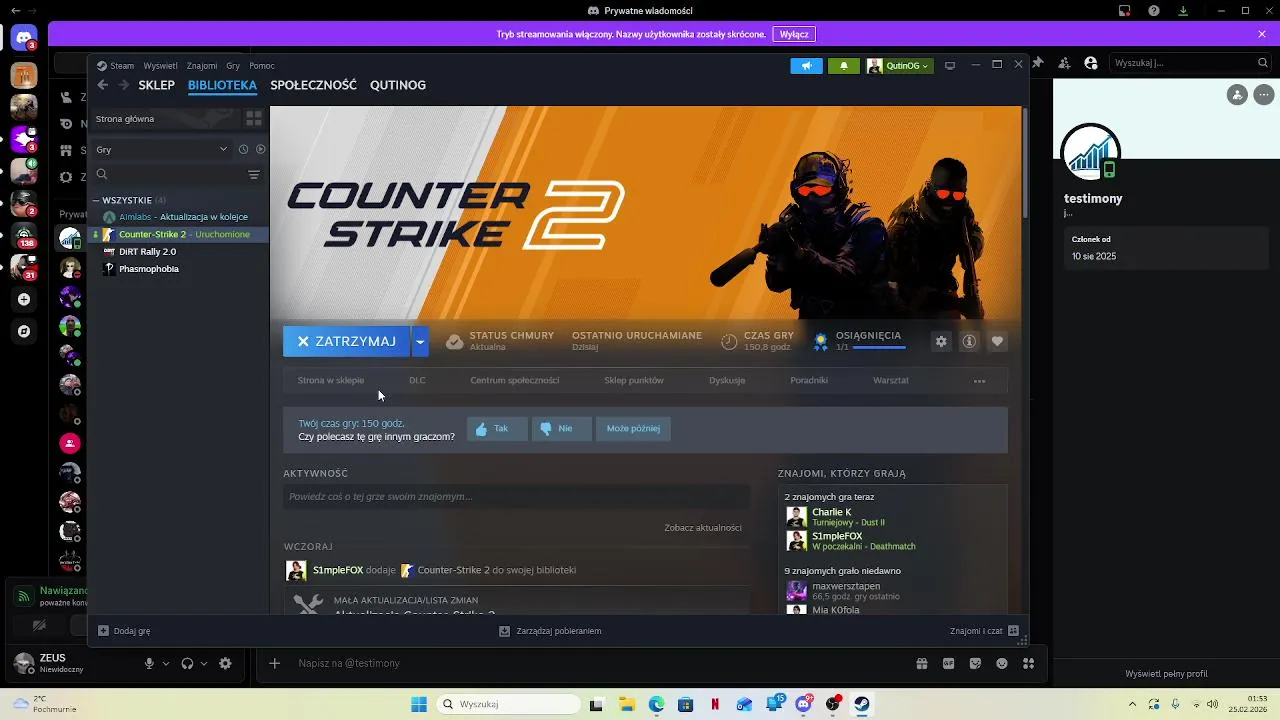
Task: Click the activity status input field
Action: click(516, 497)
